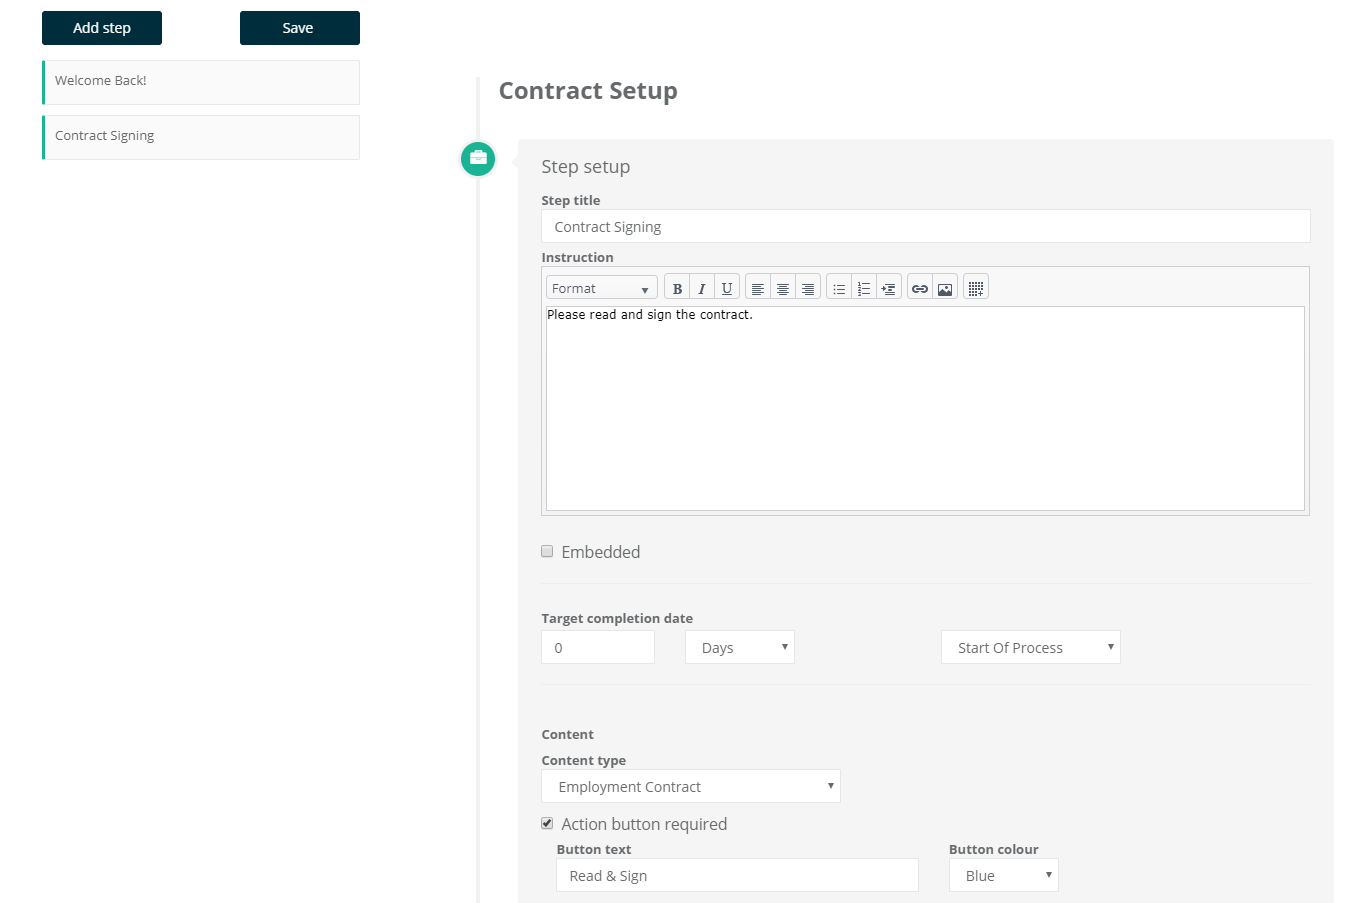Viewport: 1367px width, 903px height.
Task: Click the Button text input field
Action: click(737, 875)
